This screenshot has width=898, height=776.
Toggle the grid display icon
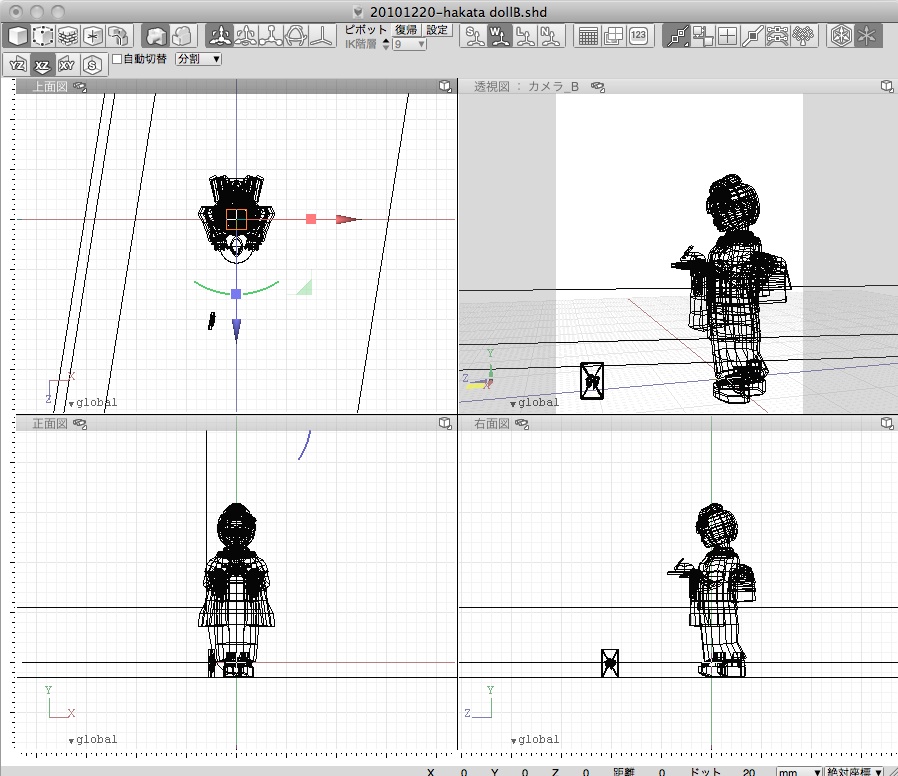click(588, 36)
